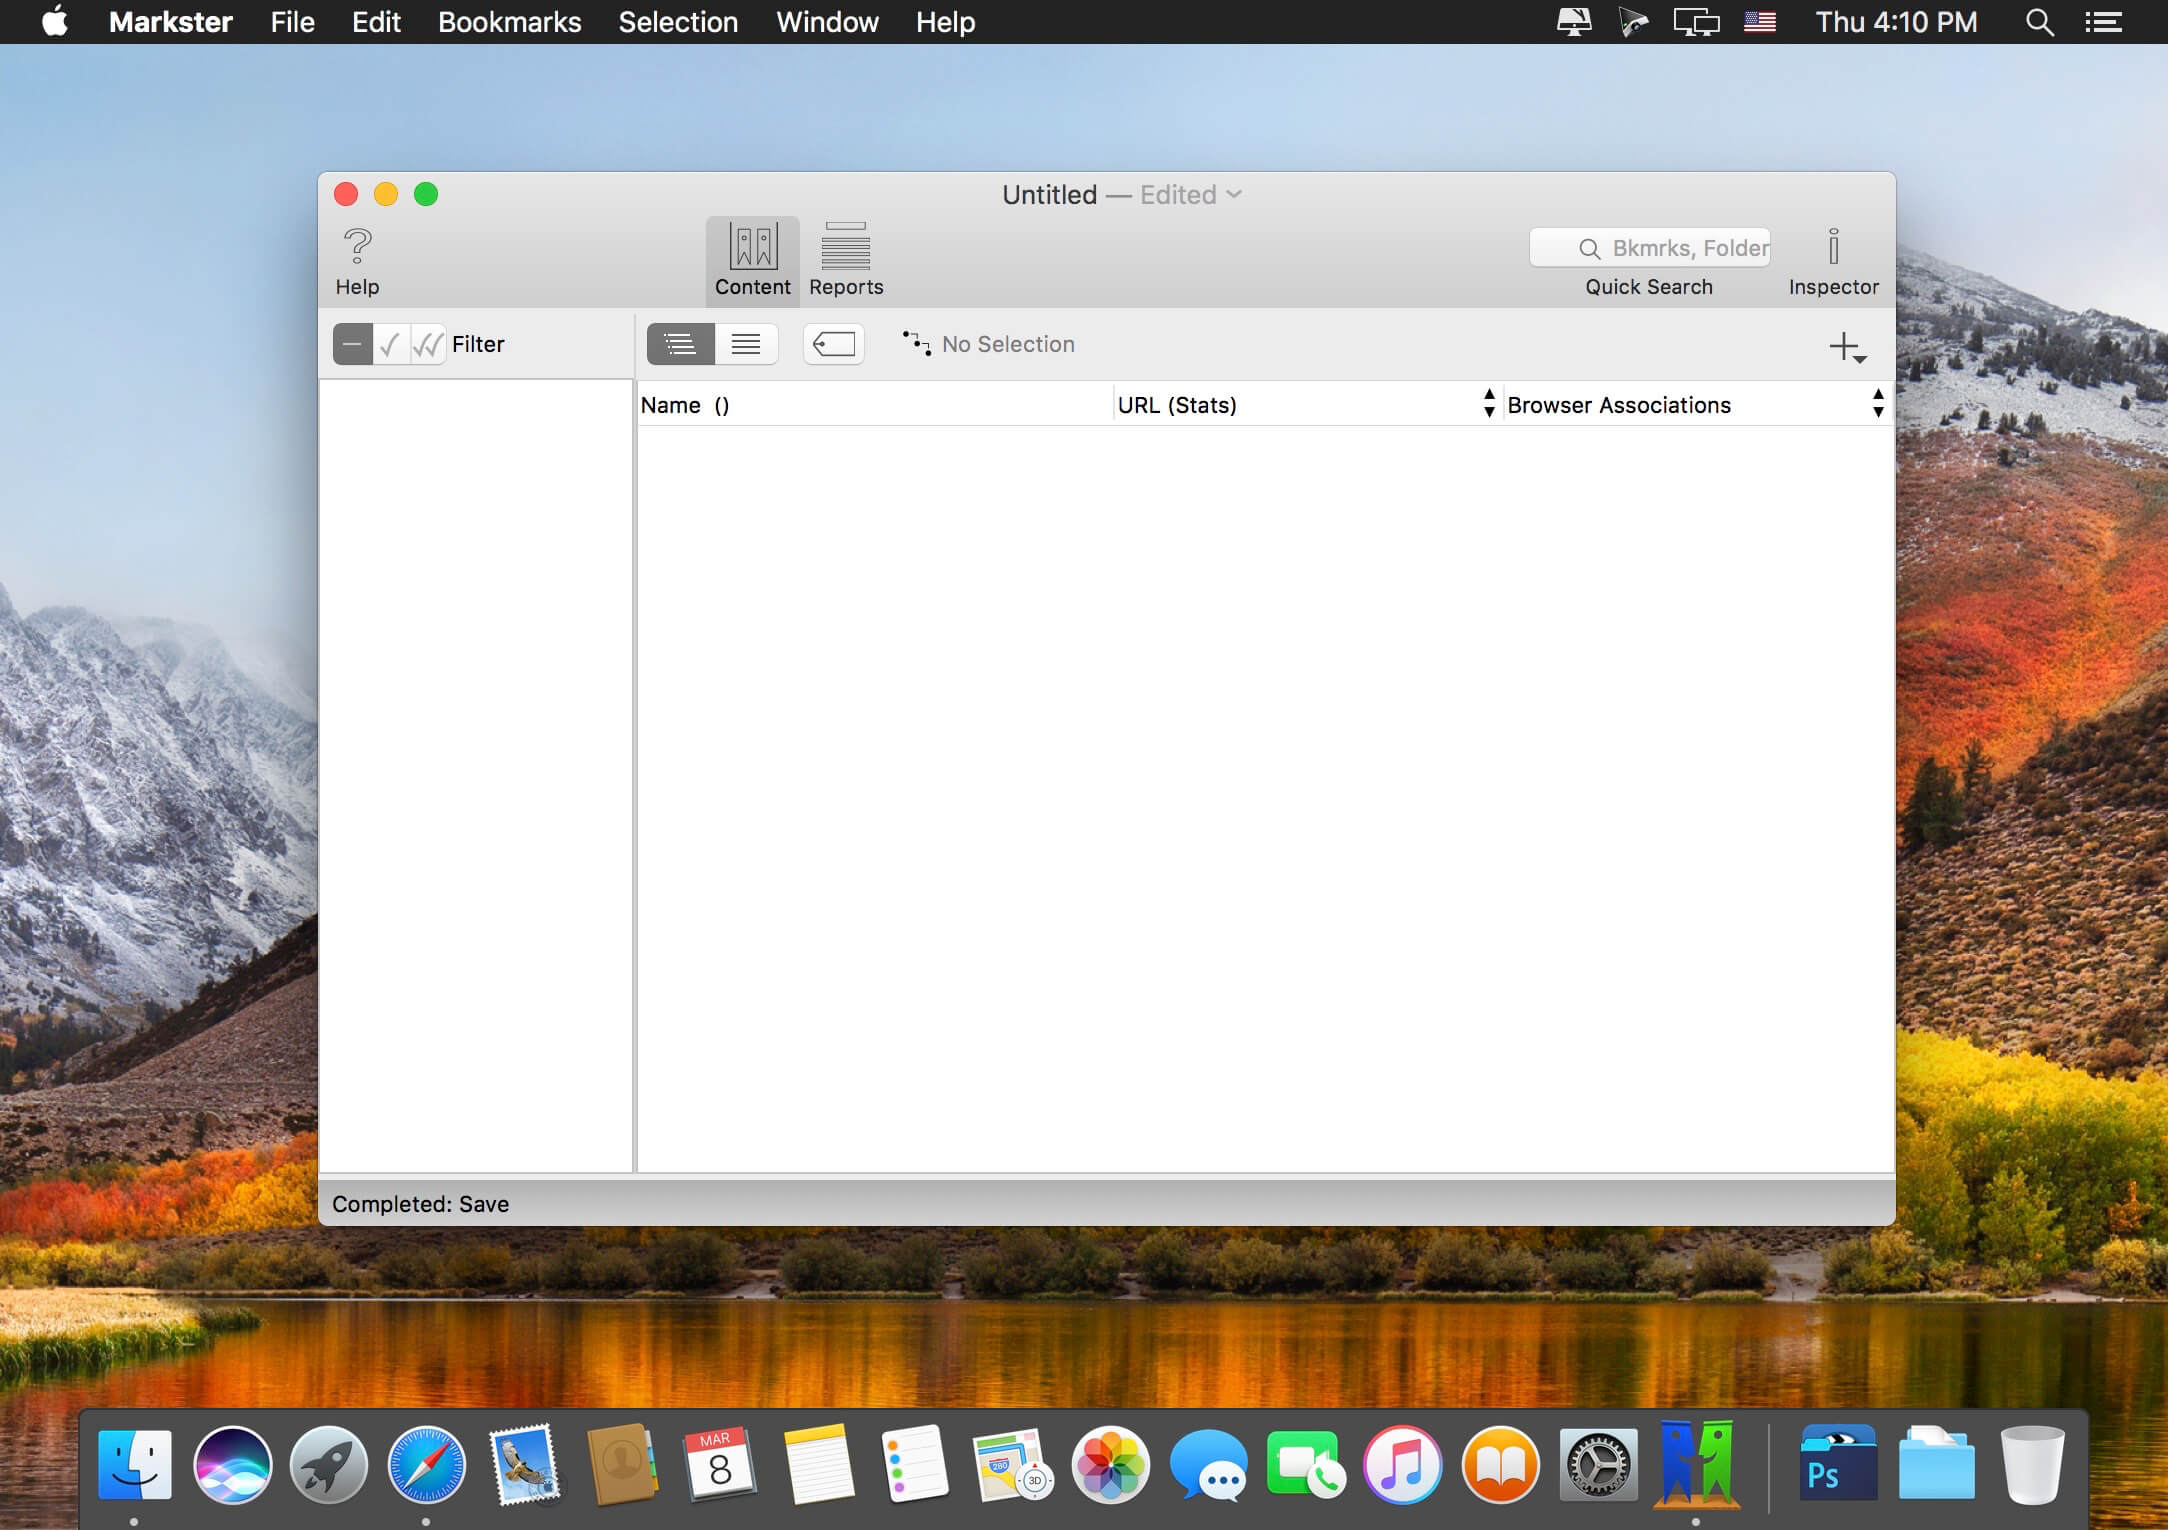Click the Help question mark icon
This screenshot has height=1530, width=2168.
(357, 246)
